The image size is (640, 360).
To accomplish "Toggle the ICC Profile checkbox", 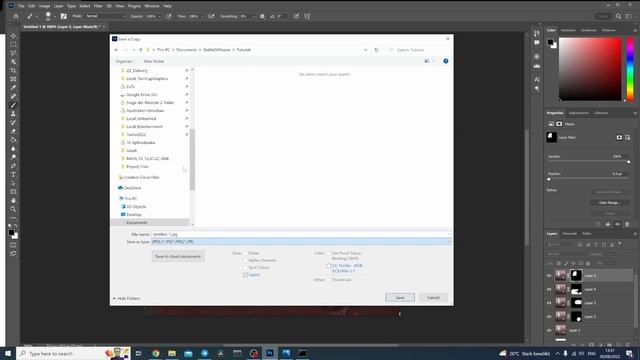I will (329, 266).
